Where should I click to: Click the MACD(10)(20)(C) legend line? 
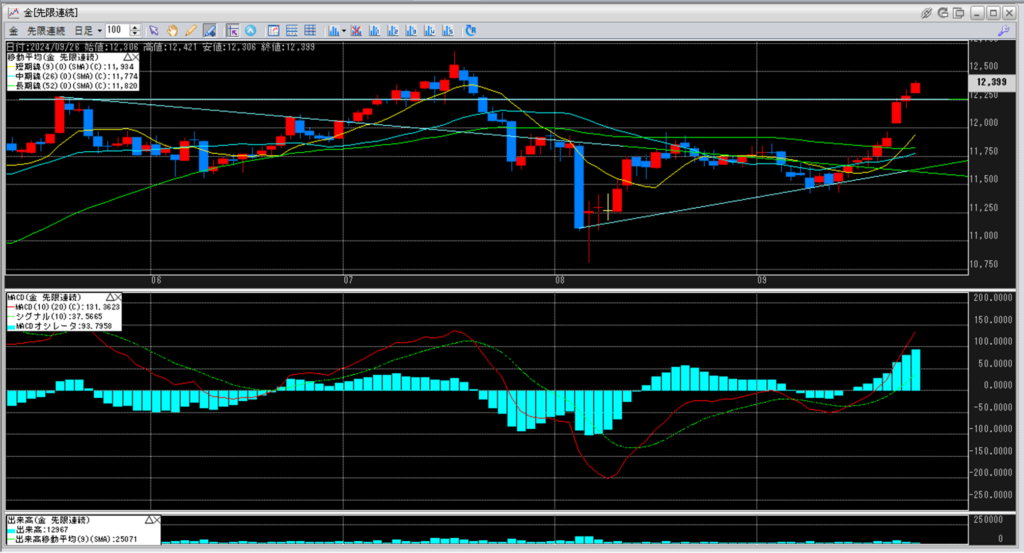pyautogui.click(x=63, y=307)
